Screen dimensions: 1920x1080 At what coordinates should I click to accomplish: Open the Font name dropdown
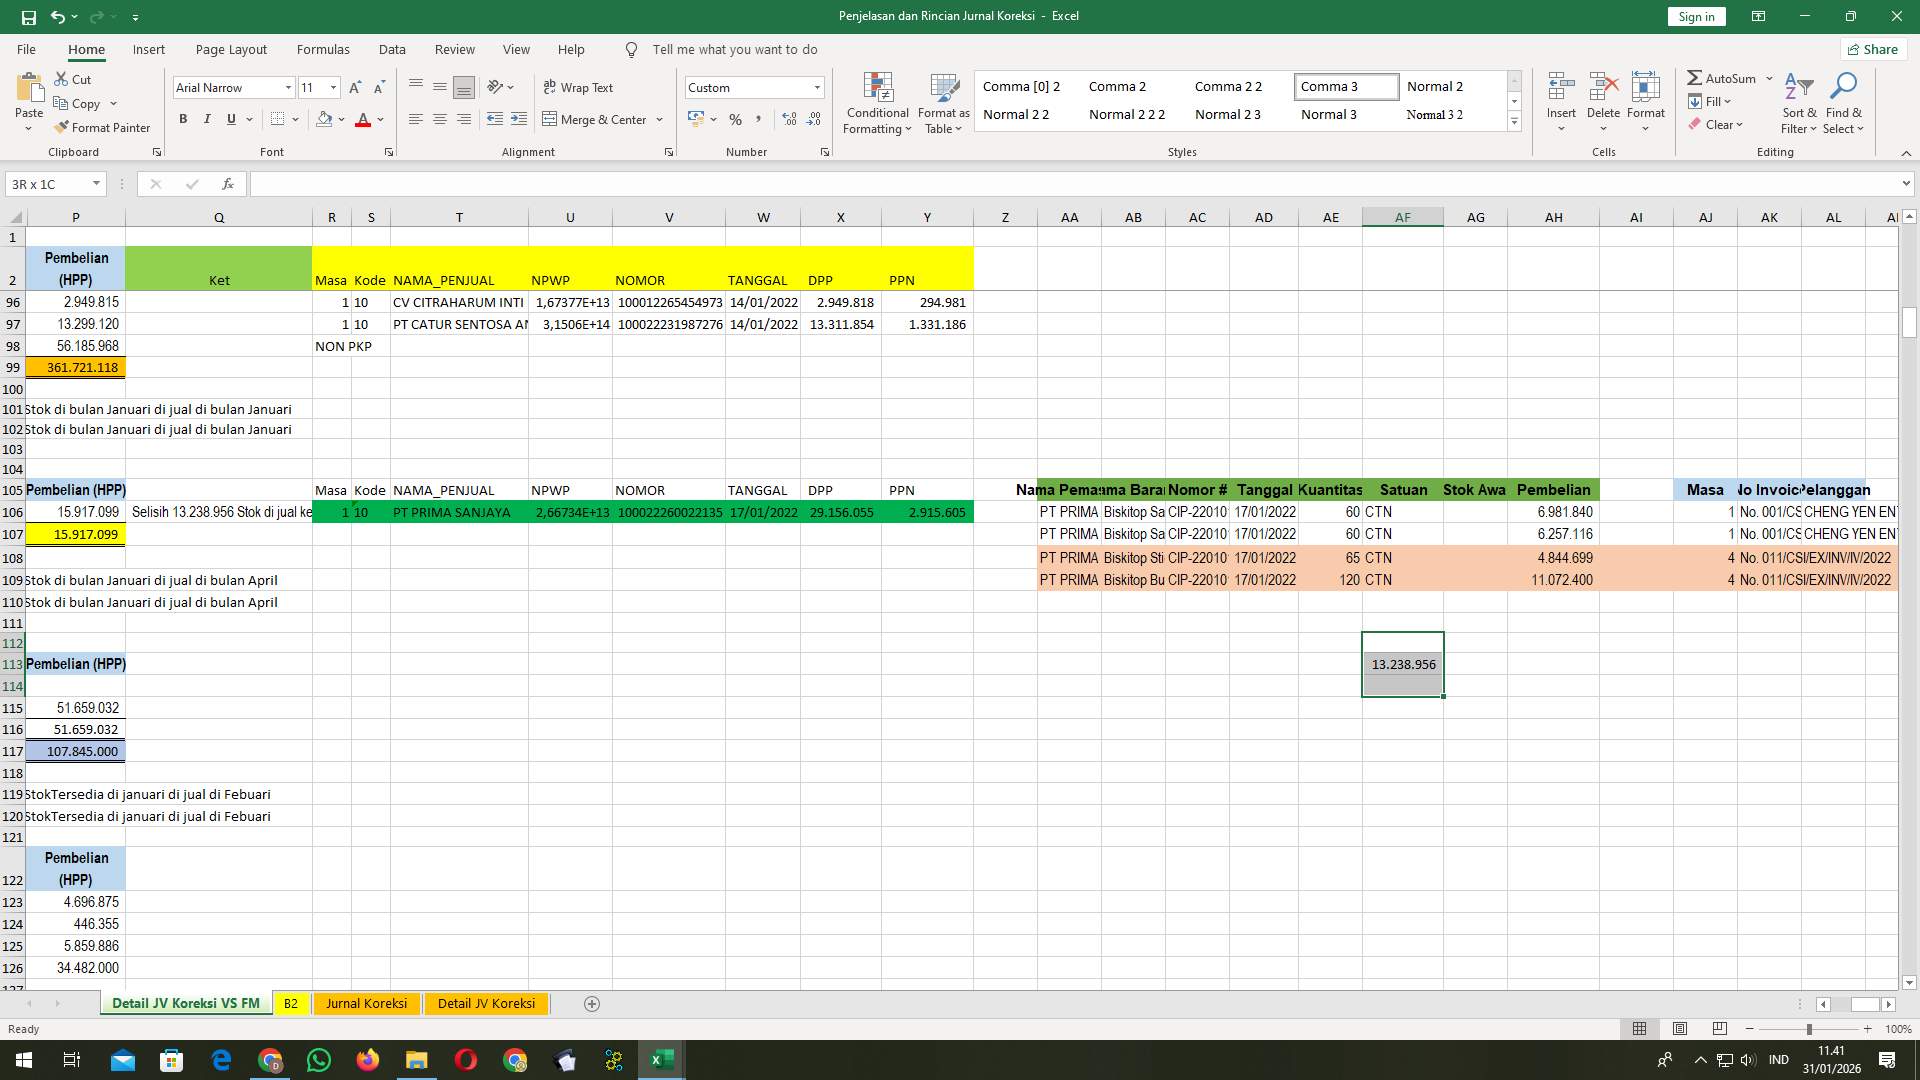288,87
